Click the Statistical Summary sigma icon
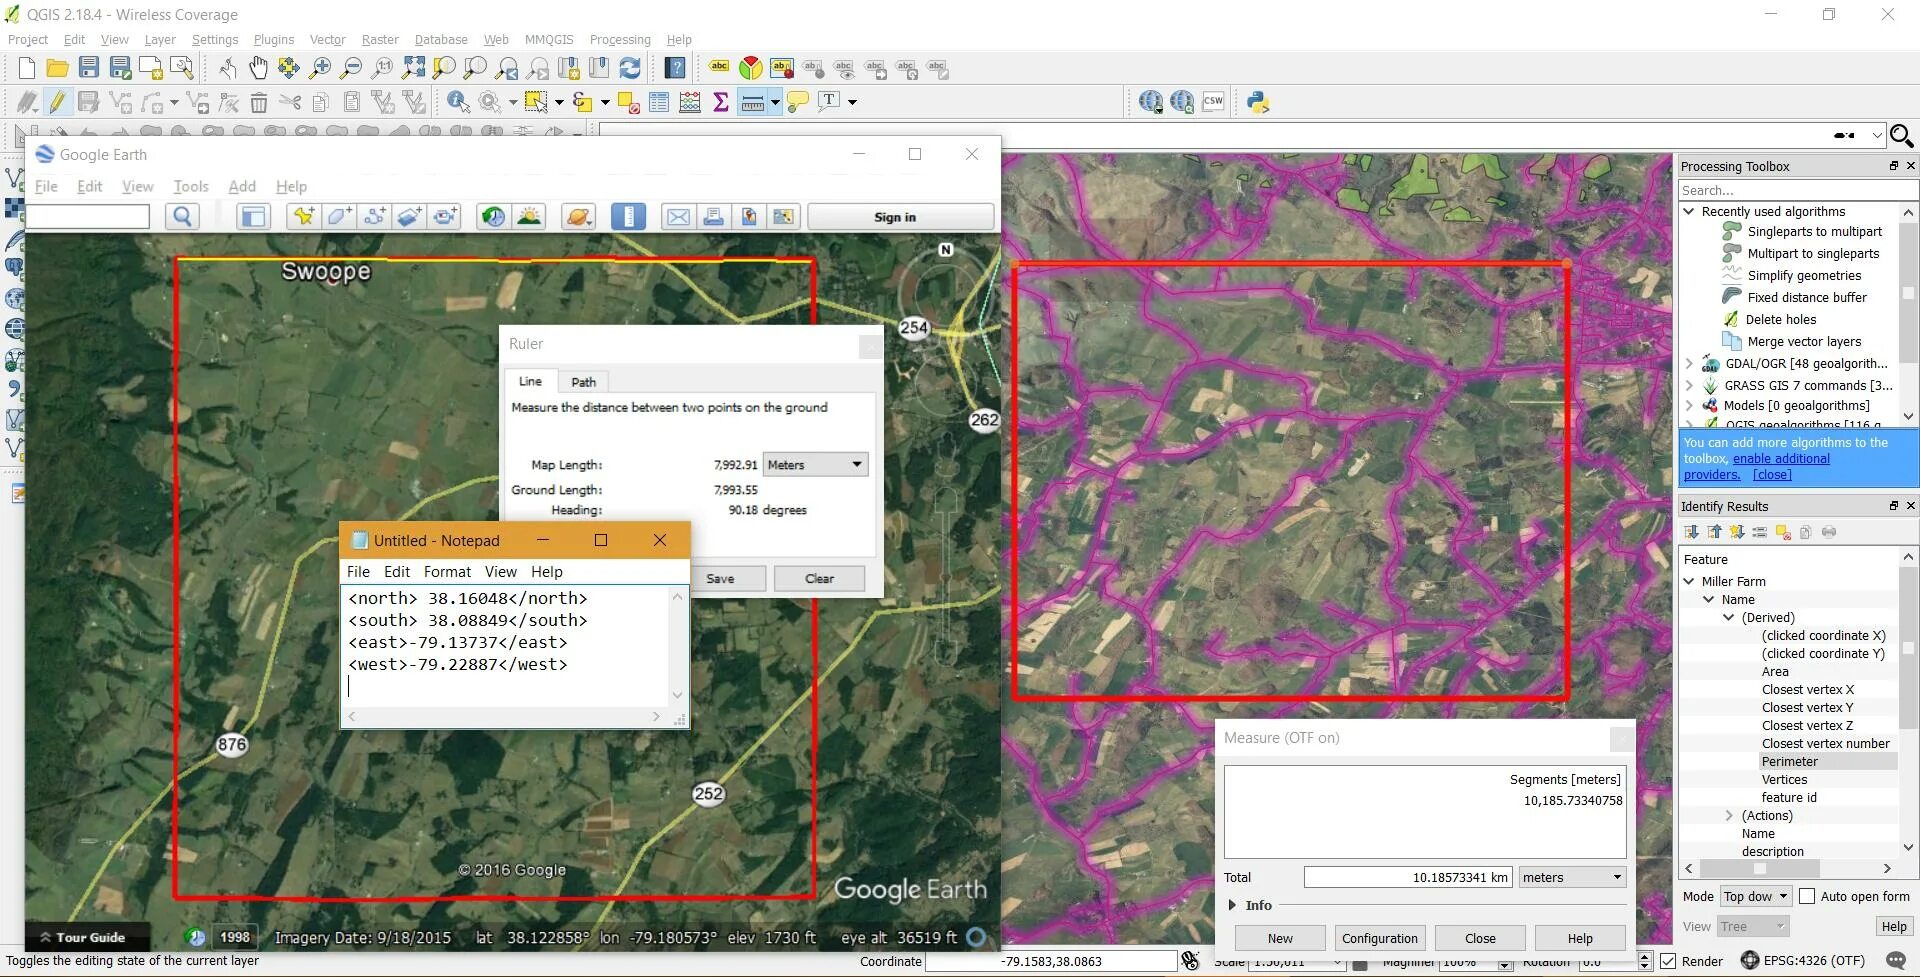Image resolution: width=1920 pixels, height=977 pixels. pyautogui.click(x=720, y=101)
